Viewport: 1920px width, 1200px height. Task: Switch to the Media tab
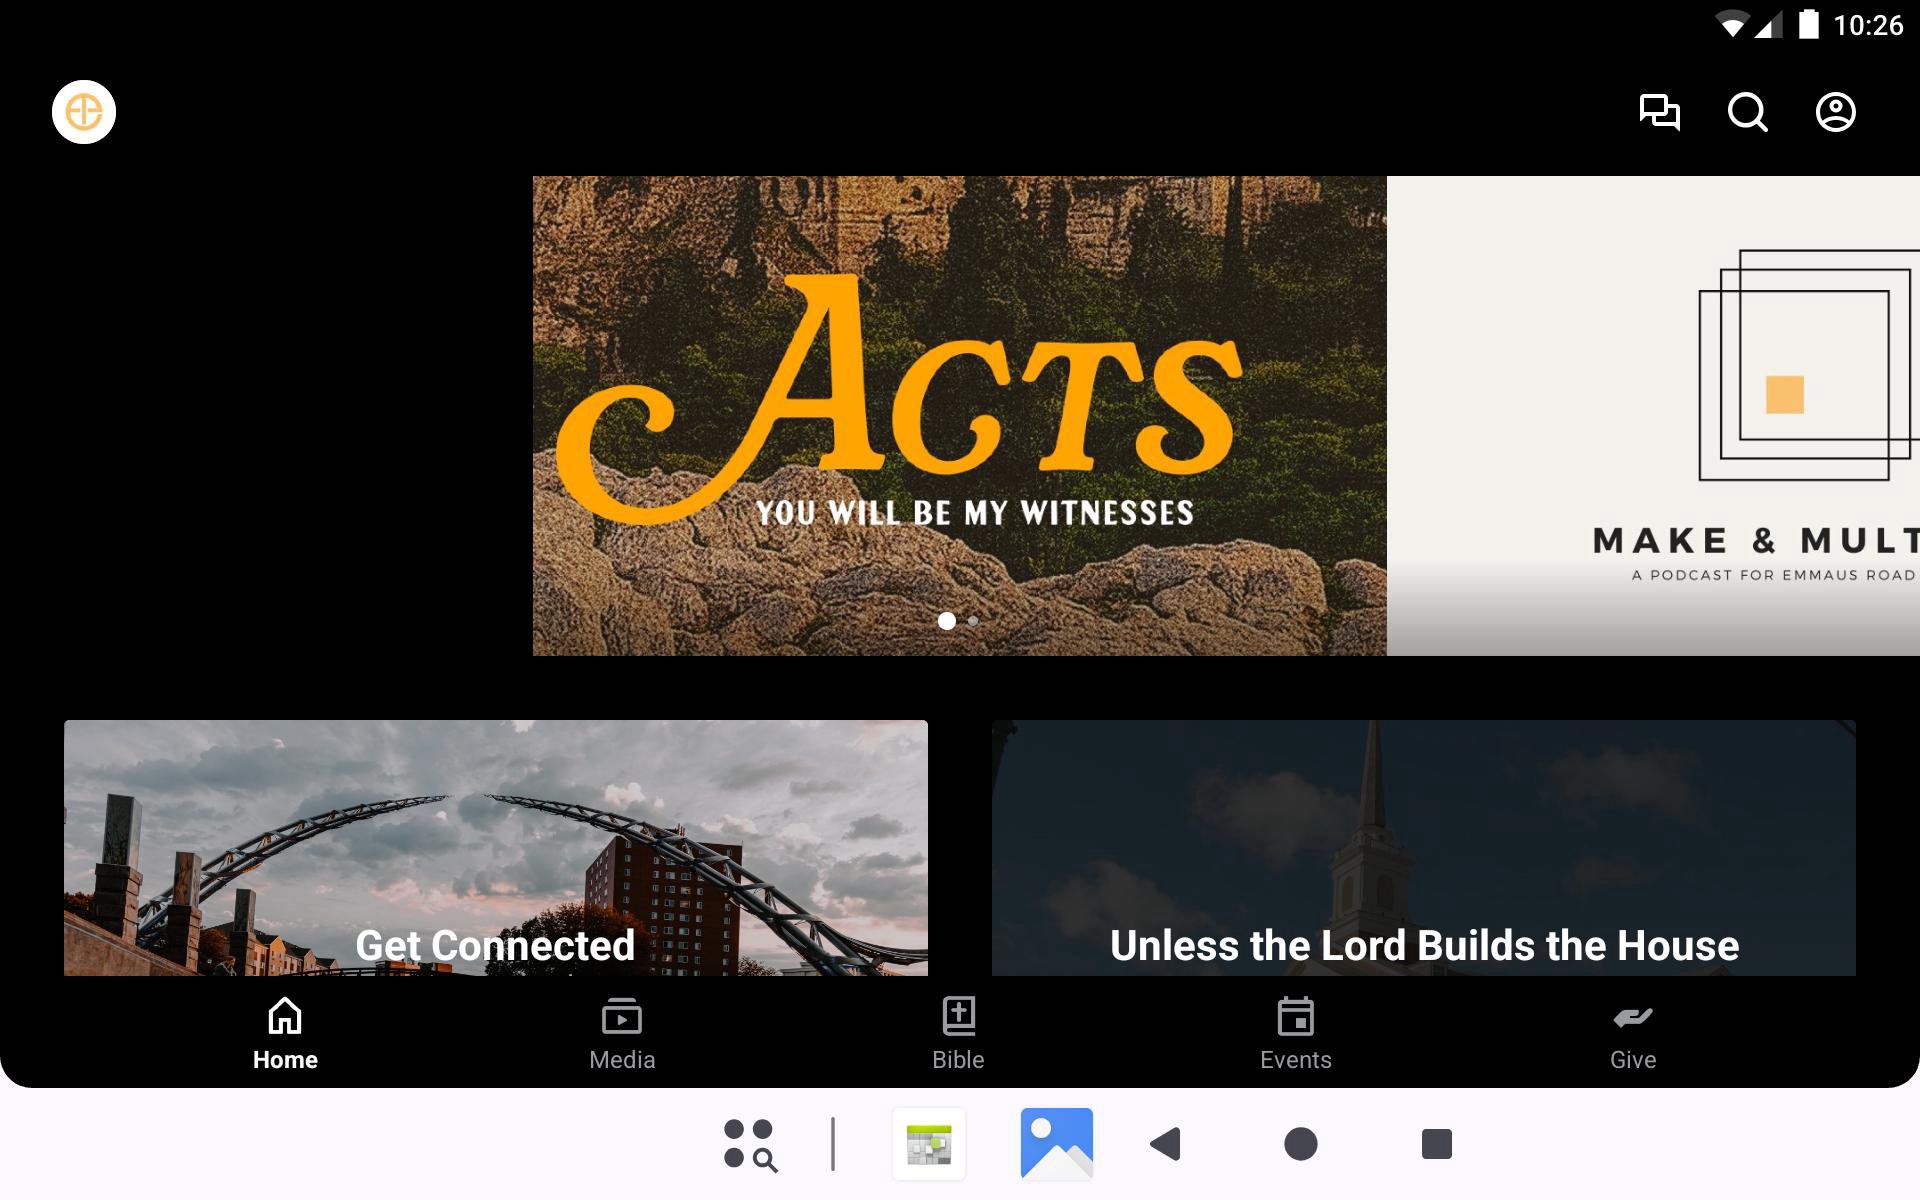[622, 1034]
